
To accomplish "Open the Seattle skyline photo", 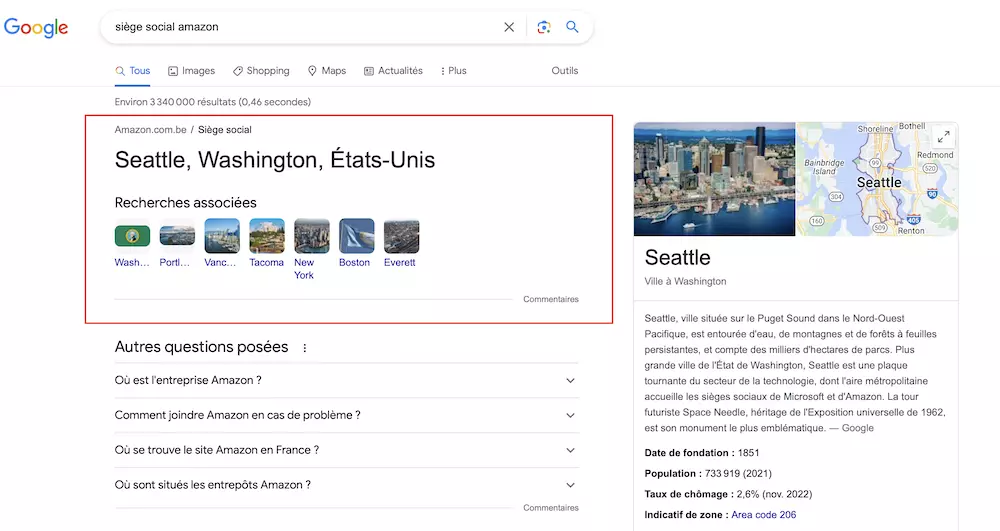I will [714, 179].
